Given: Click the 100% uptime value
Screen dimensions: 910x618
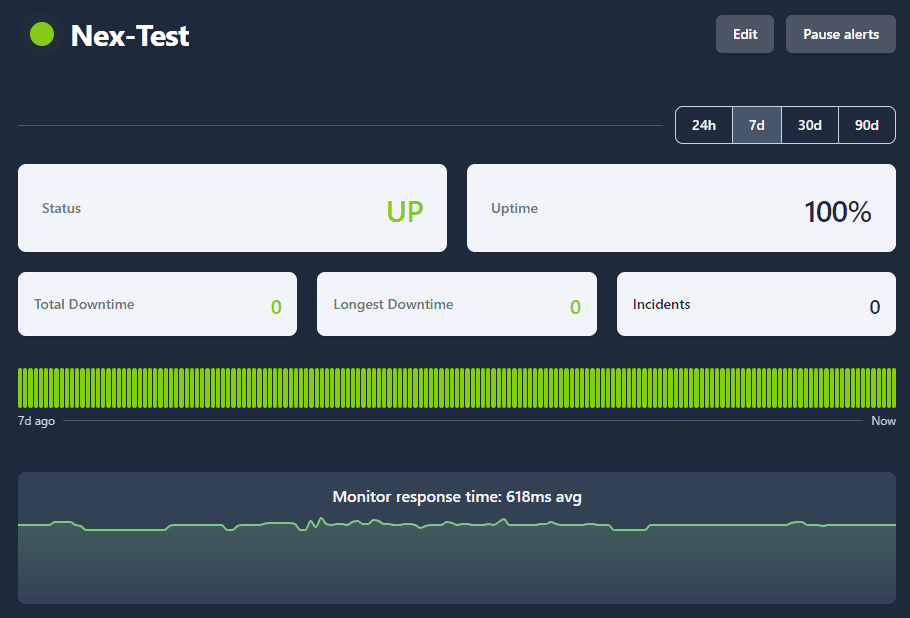Looking at the screenshot, I should [x=837, y=210].
